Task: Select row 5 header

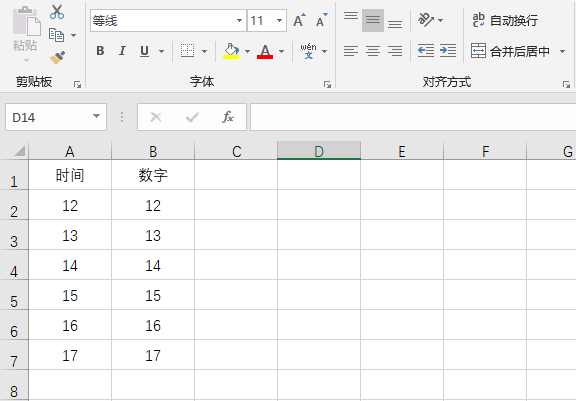Action: pos(14,295)
